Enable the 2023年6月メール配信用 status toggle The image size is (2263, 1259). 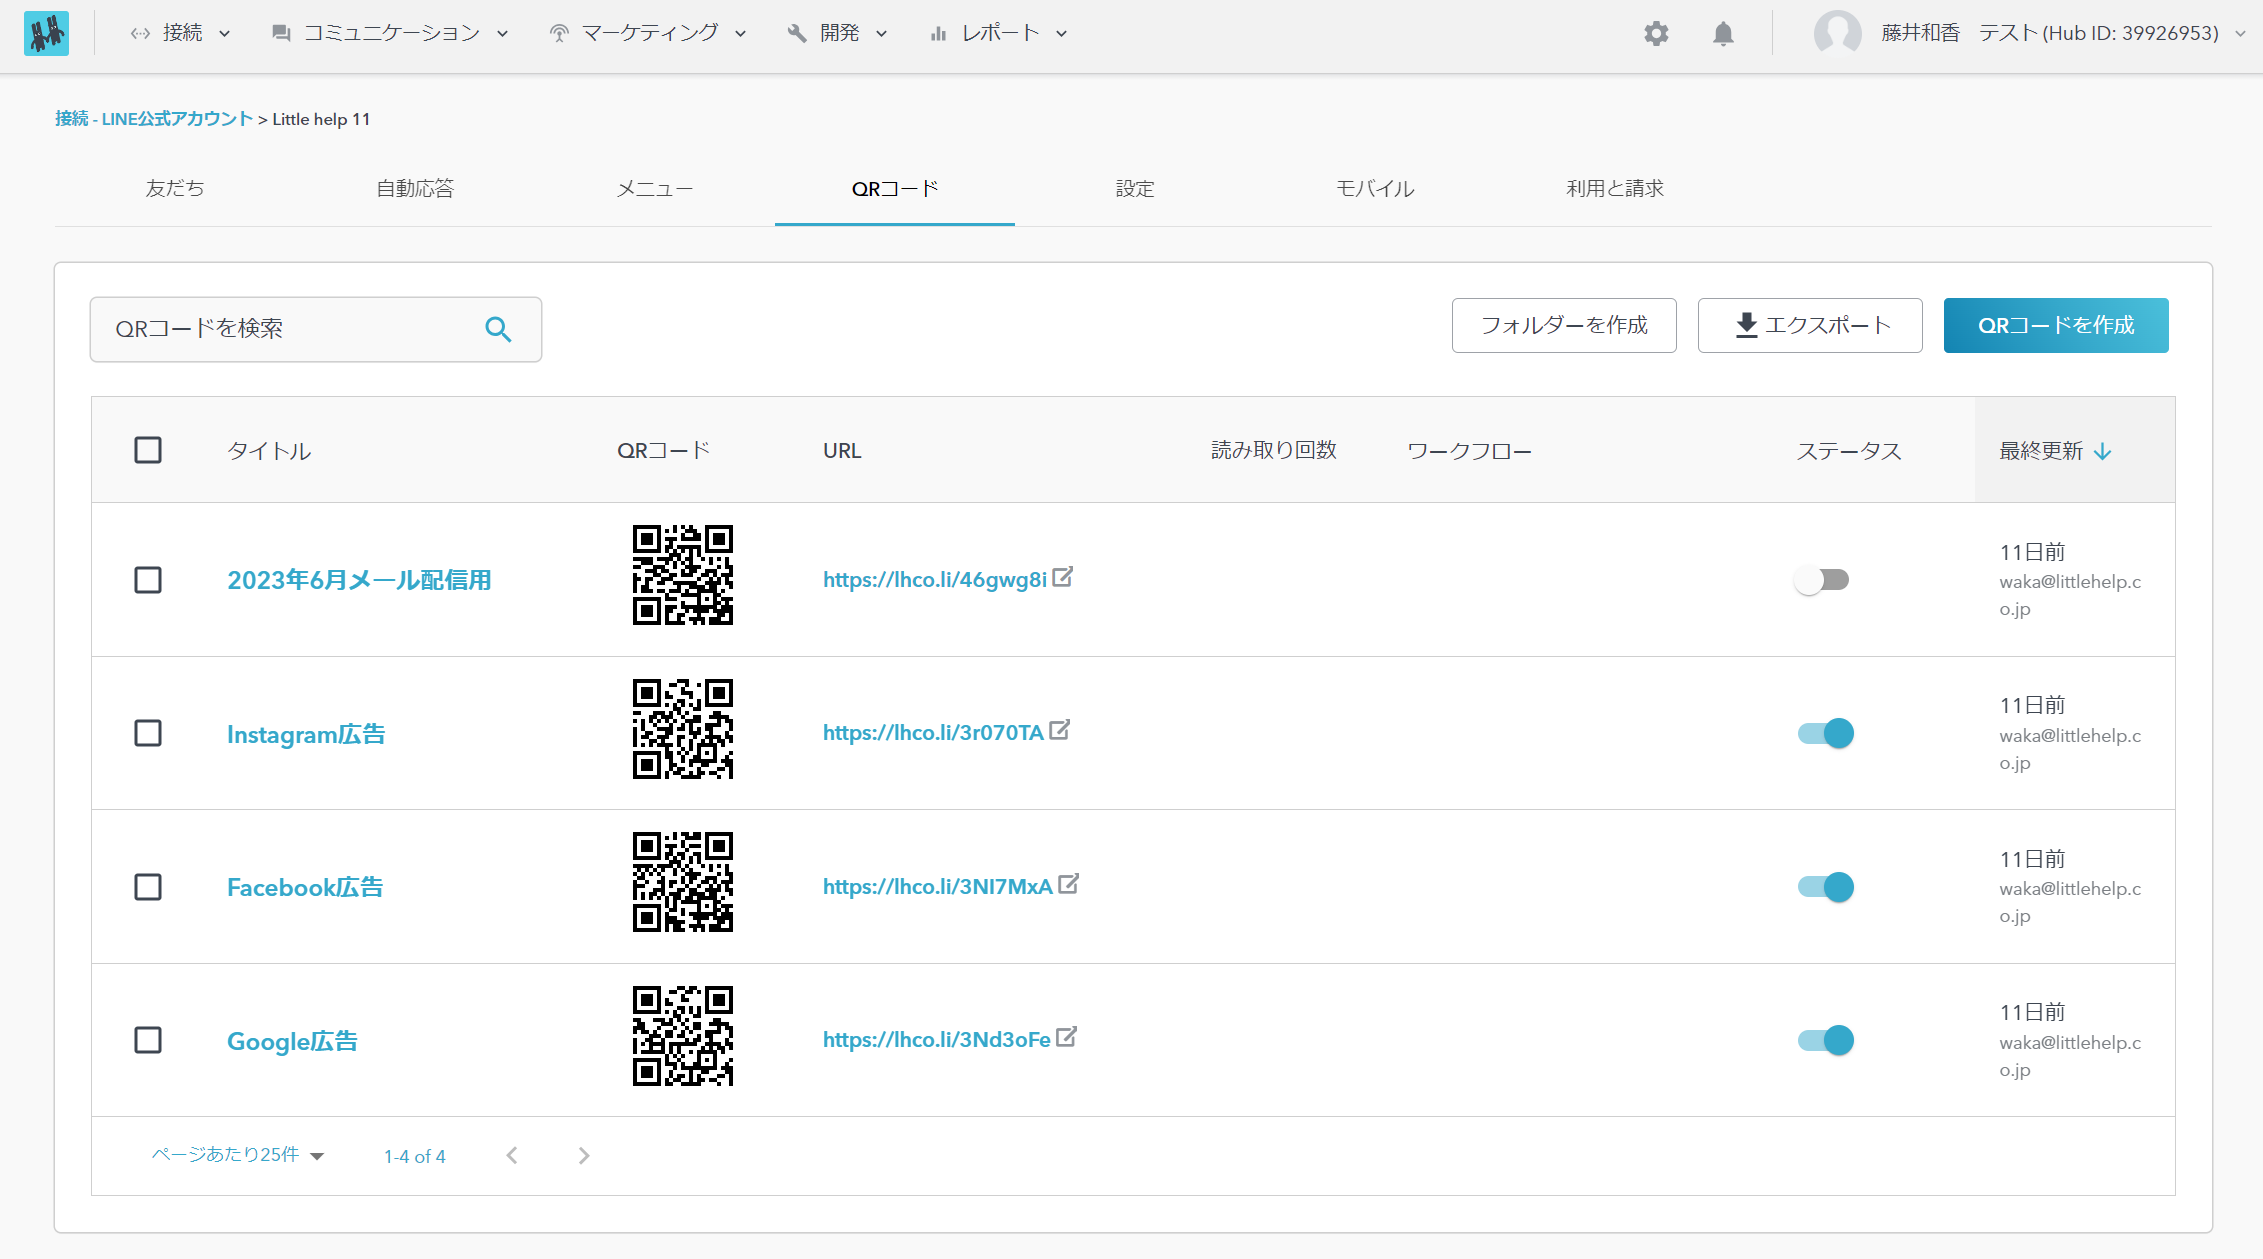click(1822, 580)
